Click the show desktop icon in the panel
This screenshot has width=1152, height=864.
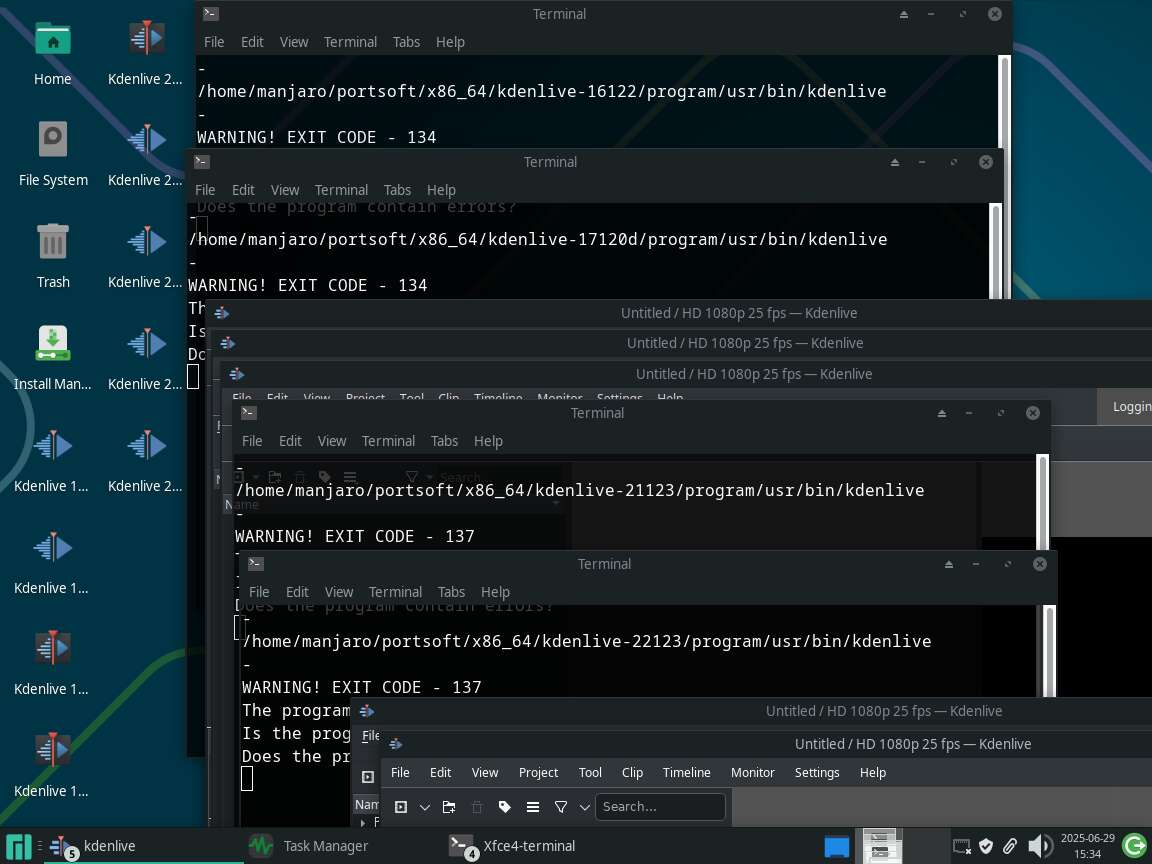coord(836,846)
